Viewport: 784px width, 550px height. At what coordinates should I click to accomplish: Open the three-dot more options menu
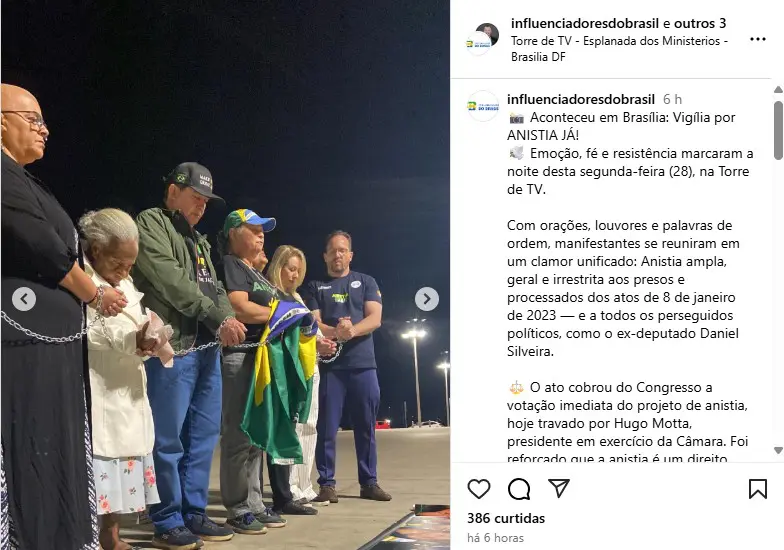758,39
